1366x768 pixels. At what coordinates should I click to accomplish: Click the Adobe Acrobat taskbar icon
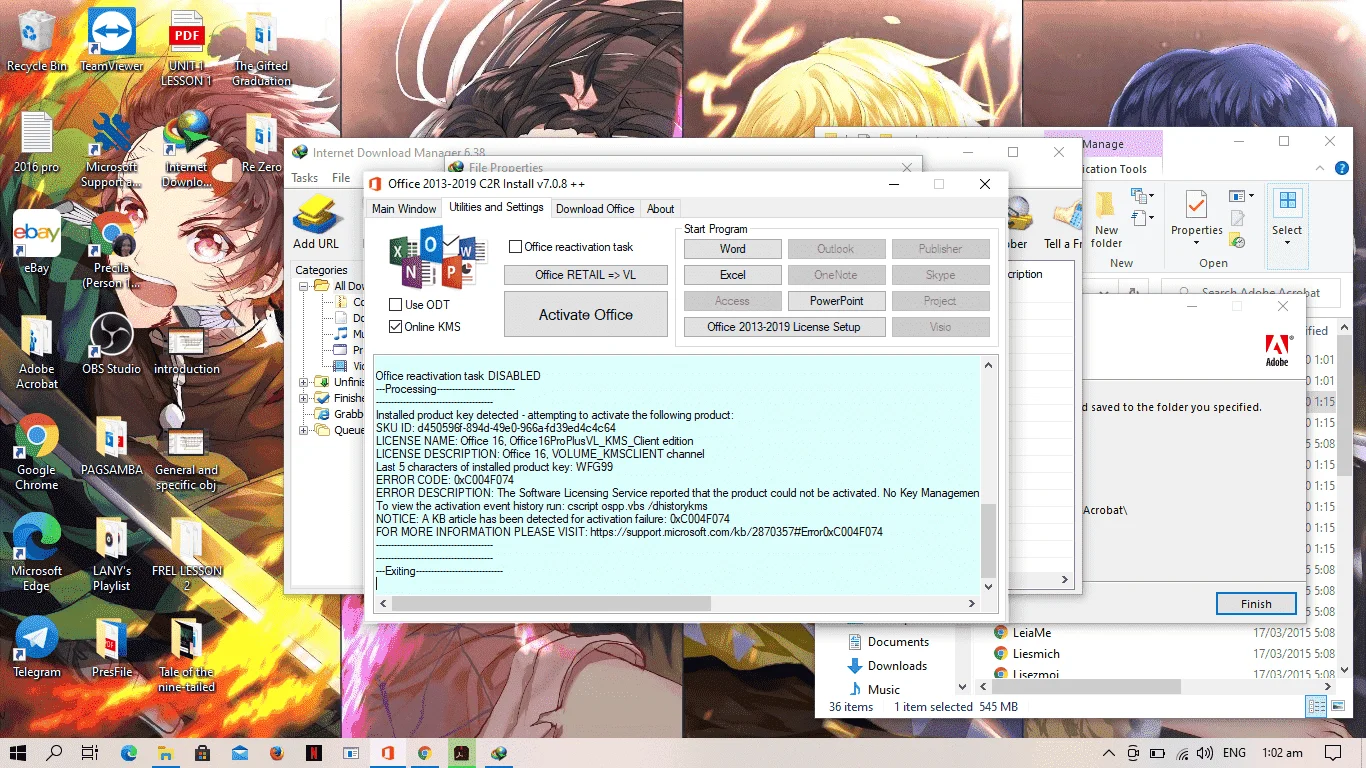click(x=461, y=753)
